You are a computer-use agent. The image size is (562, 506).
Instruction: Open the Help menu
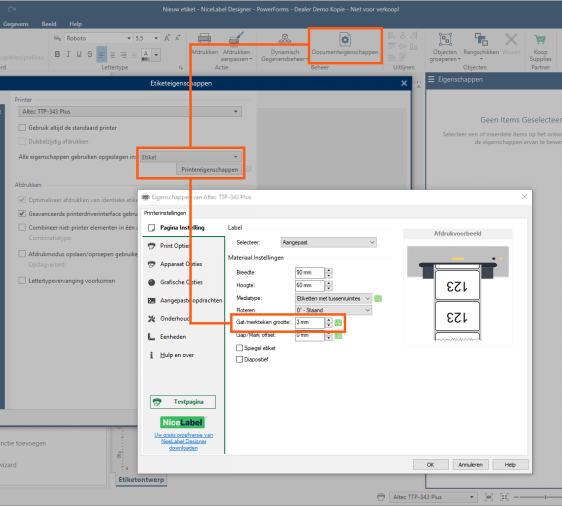click(x=76, y=24)
